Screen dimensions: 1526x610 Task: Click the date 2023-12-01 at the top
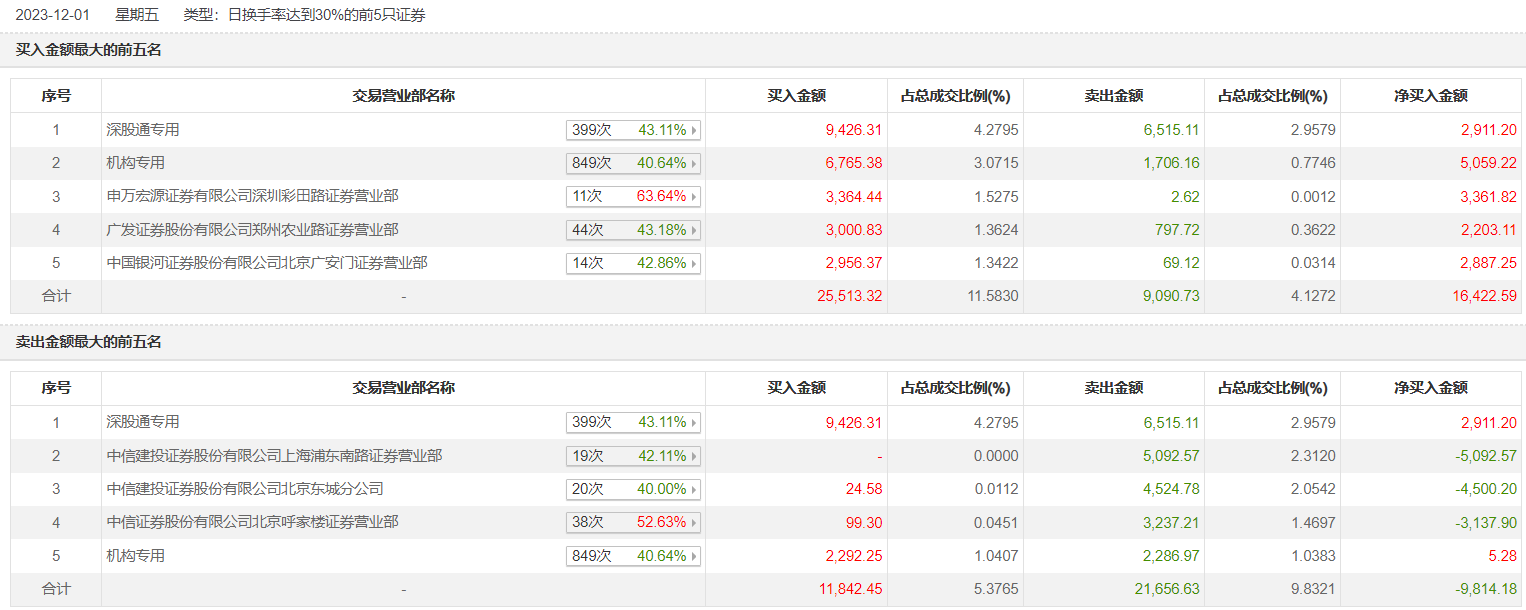[51, 15]
